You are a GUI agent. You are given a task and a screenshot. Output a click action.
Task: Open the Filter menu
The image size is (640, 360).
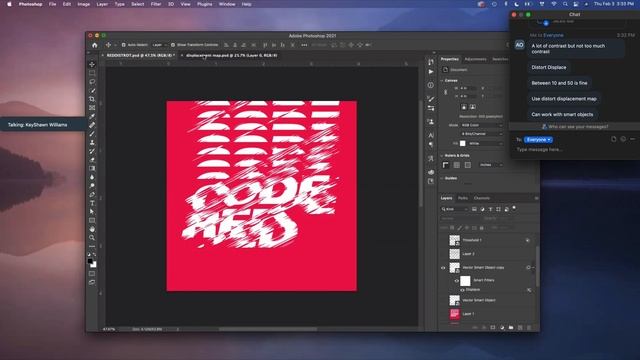[x=156, y=4]
